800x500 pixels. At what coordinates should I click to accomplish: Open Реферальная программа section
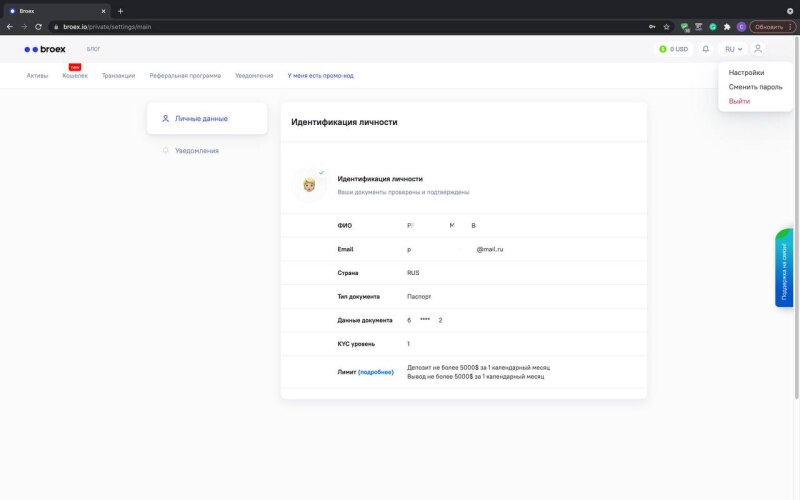point(185,76)
